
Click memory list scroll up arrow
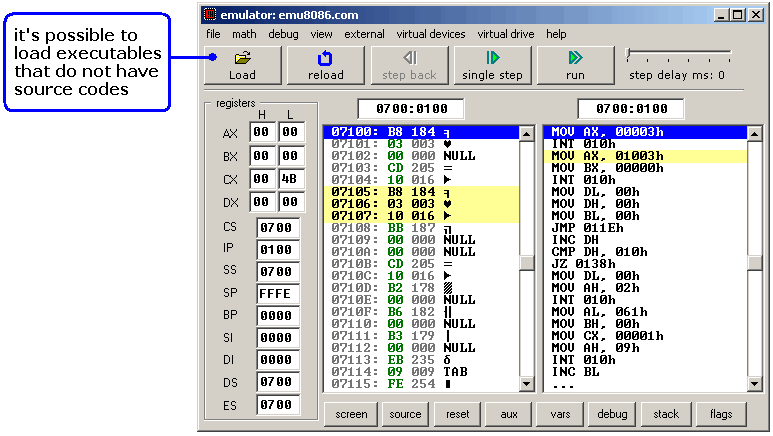pos(527,134)
